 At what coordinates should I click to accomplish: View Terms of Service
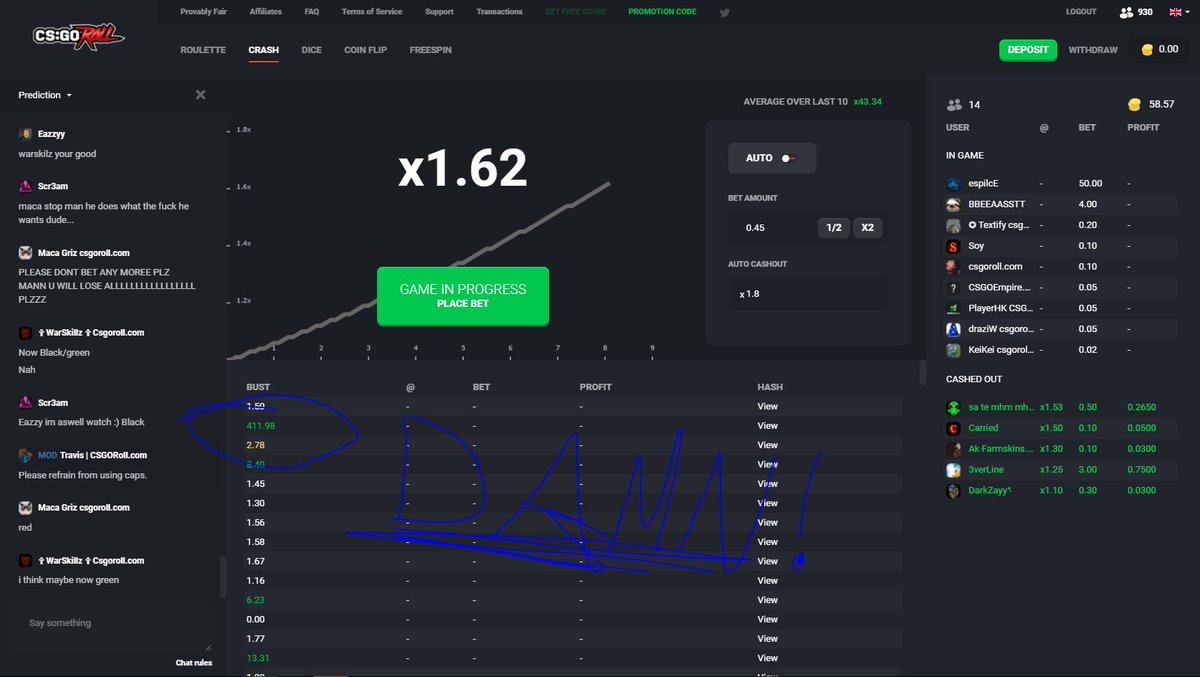click(x=372, y=12)
